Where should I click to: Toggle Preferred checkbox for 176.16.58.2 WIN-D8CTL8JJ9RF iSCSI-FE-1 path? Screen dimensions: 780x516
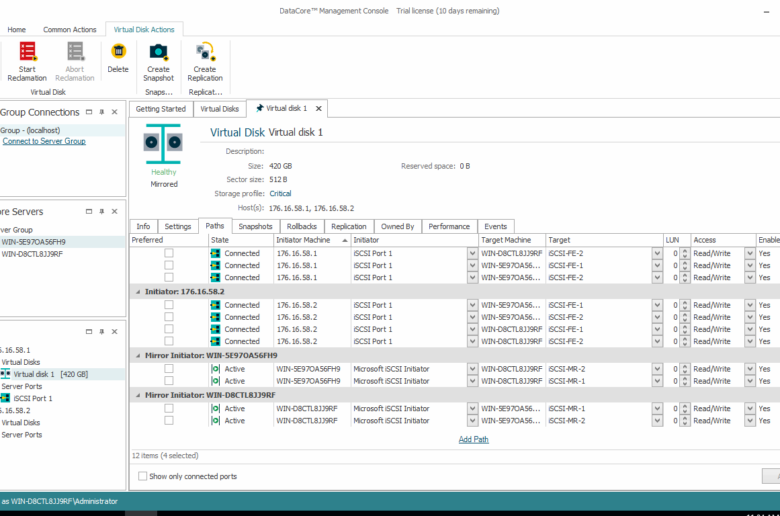click(x=169, y=329)
